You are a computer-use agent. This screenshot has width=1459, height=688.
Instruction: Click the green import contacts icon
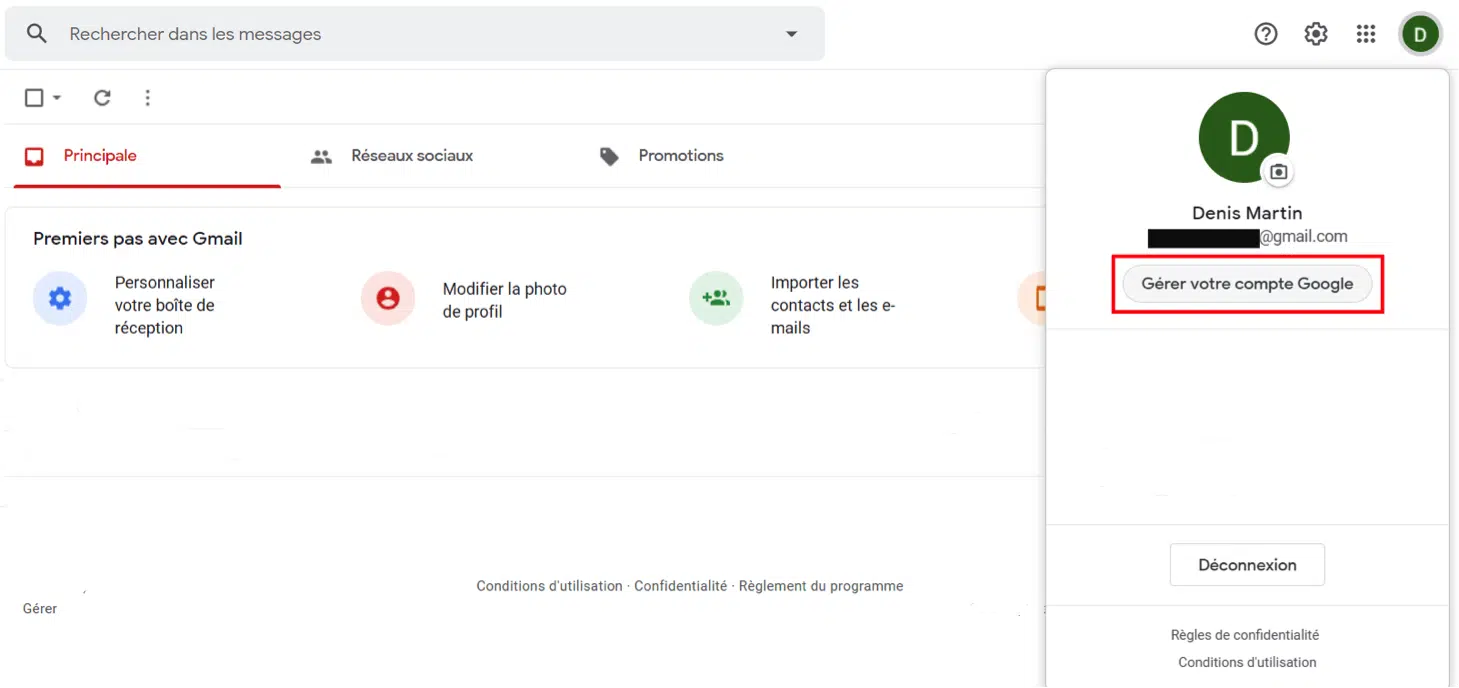pyautogui.click(x=716, y=298)
